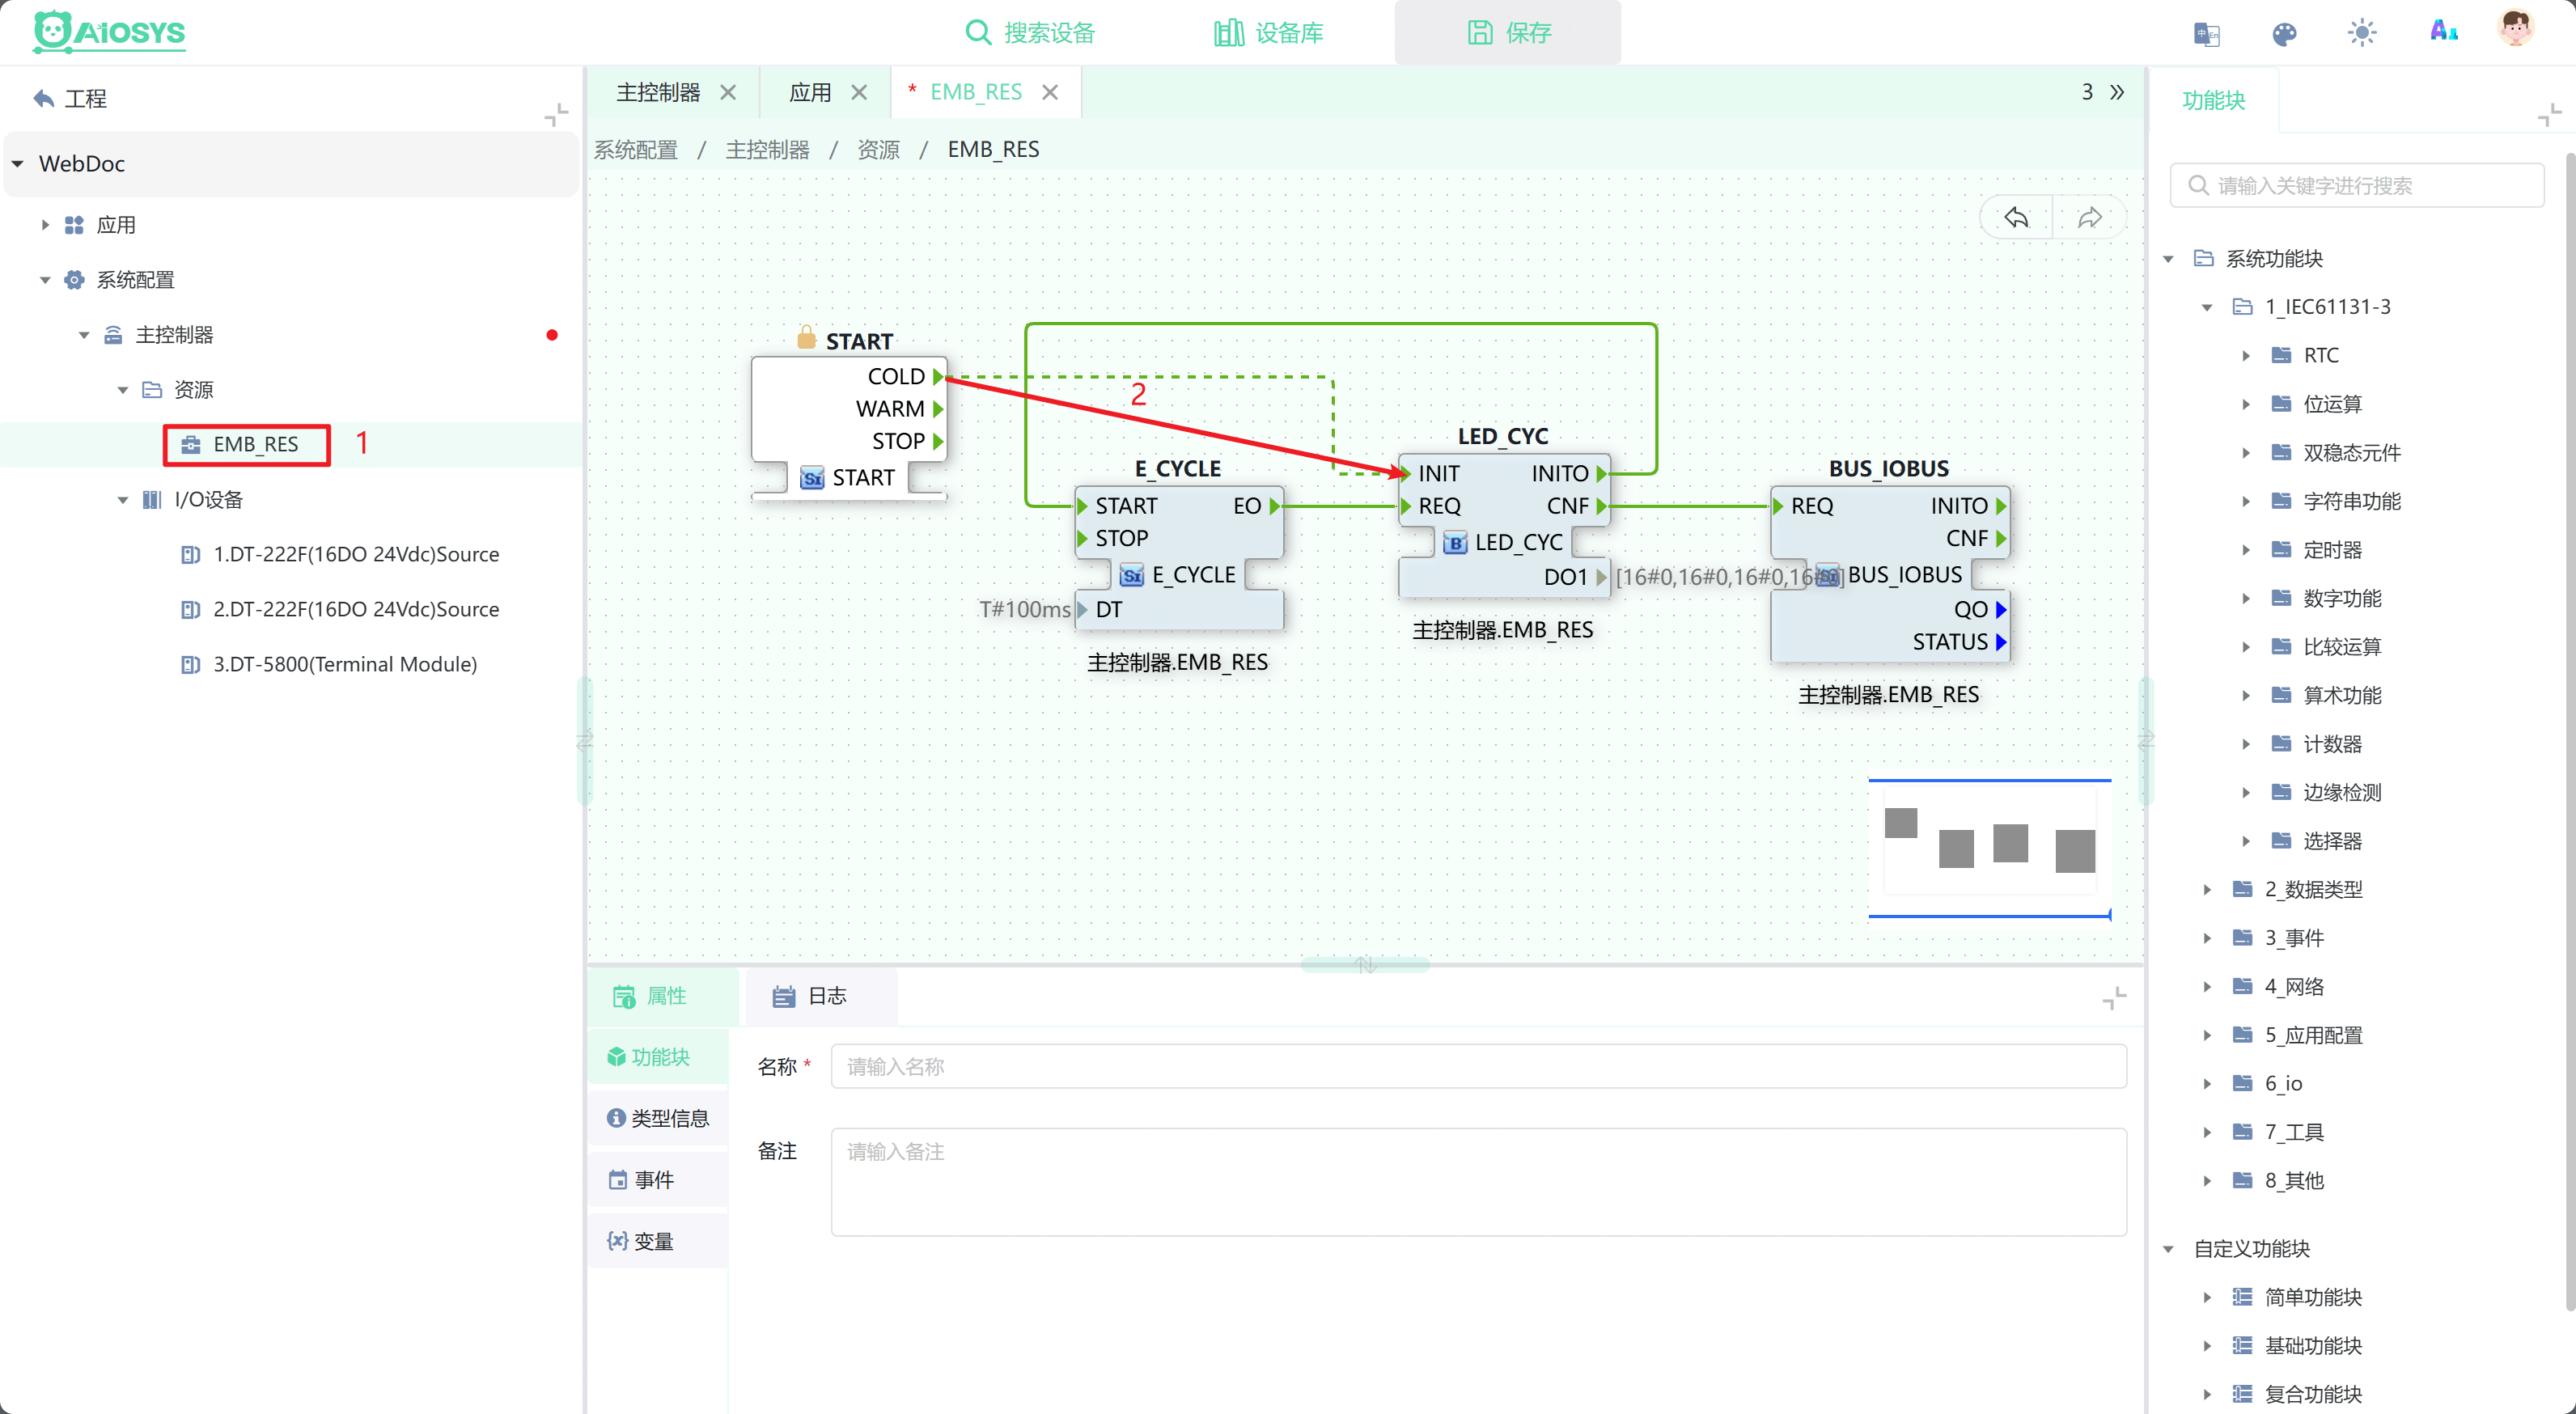Collapse the left project panel icon
The height and width of the screenshot is (1414, 2576).
pyautogui.click(x=556, y=115)
